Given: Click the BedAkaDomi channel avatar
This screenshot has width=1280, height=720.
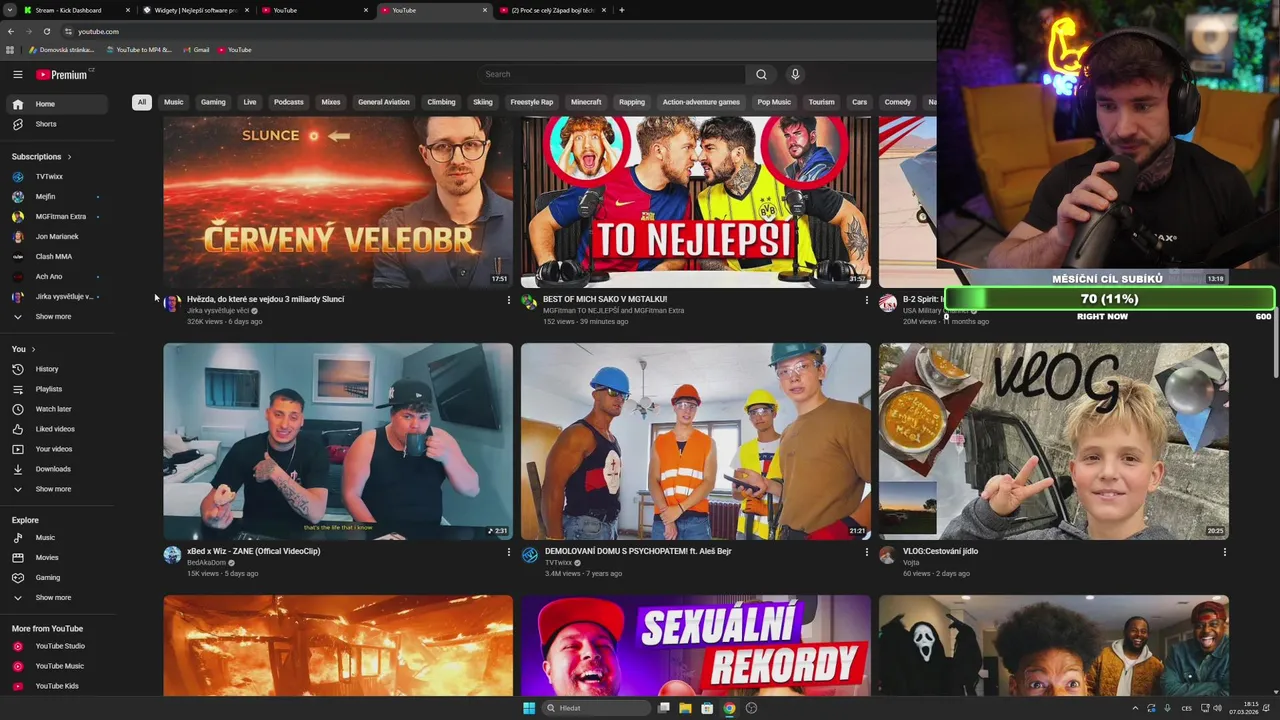Looking at the screenshot, I should pos(172,555).
